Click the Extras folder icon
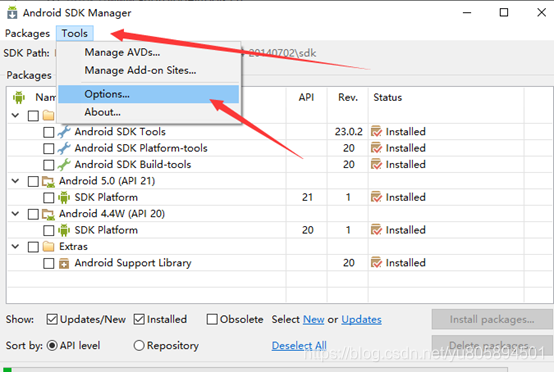The width and height of the screenshot is (554, 372). click(48, 247)
